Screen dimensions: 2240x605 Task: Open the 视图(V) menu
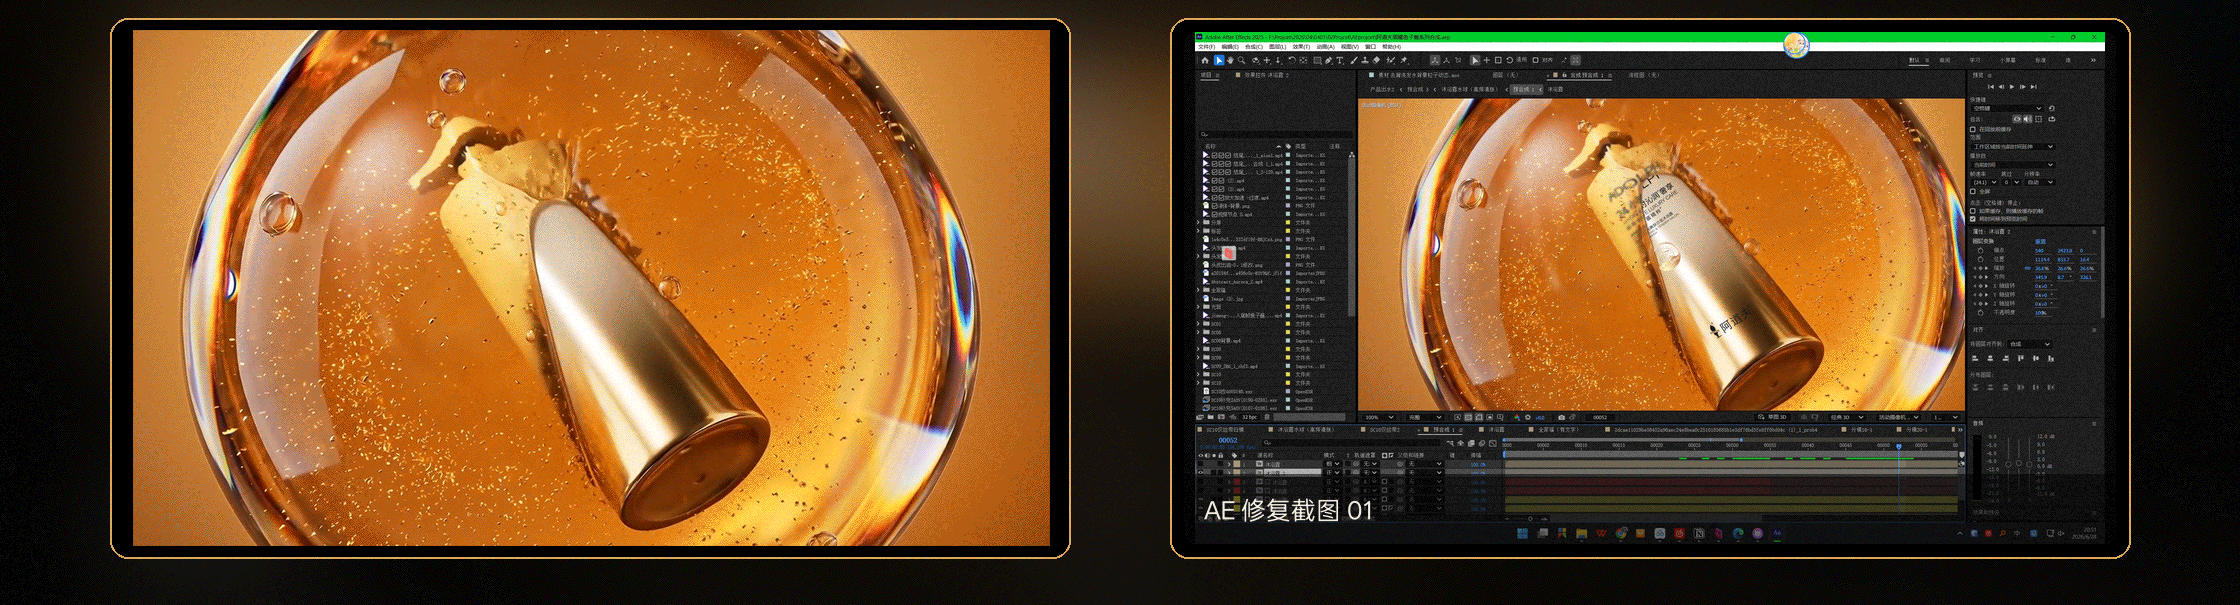click(1350, 47)
